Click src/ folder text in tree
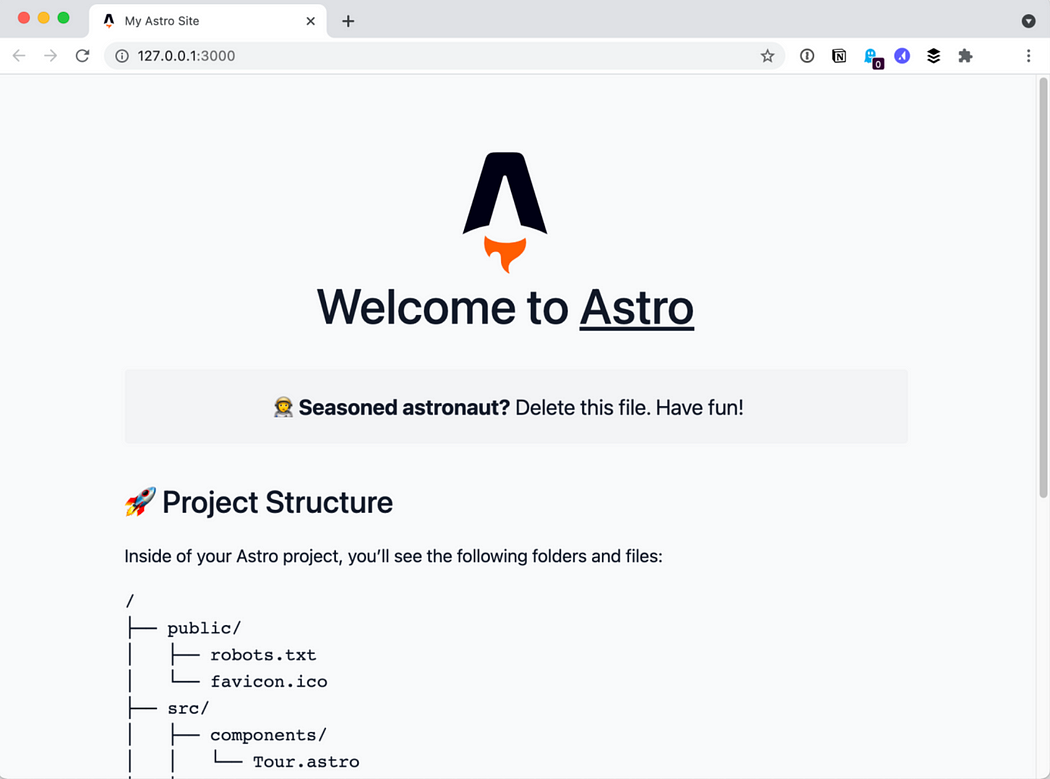The height and width of the screenshot is (779, 1050). [188, 709]
